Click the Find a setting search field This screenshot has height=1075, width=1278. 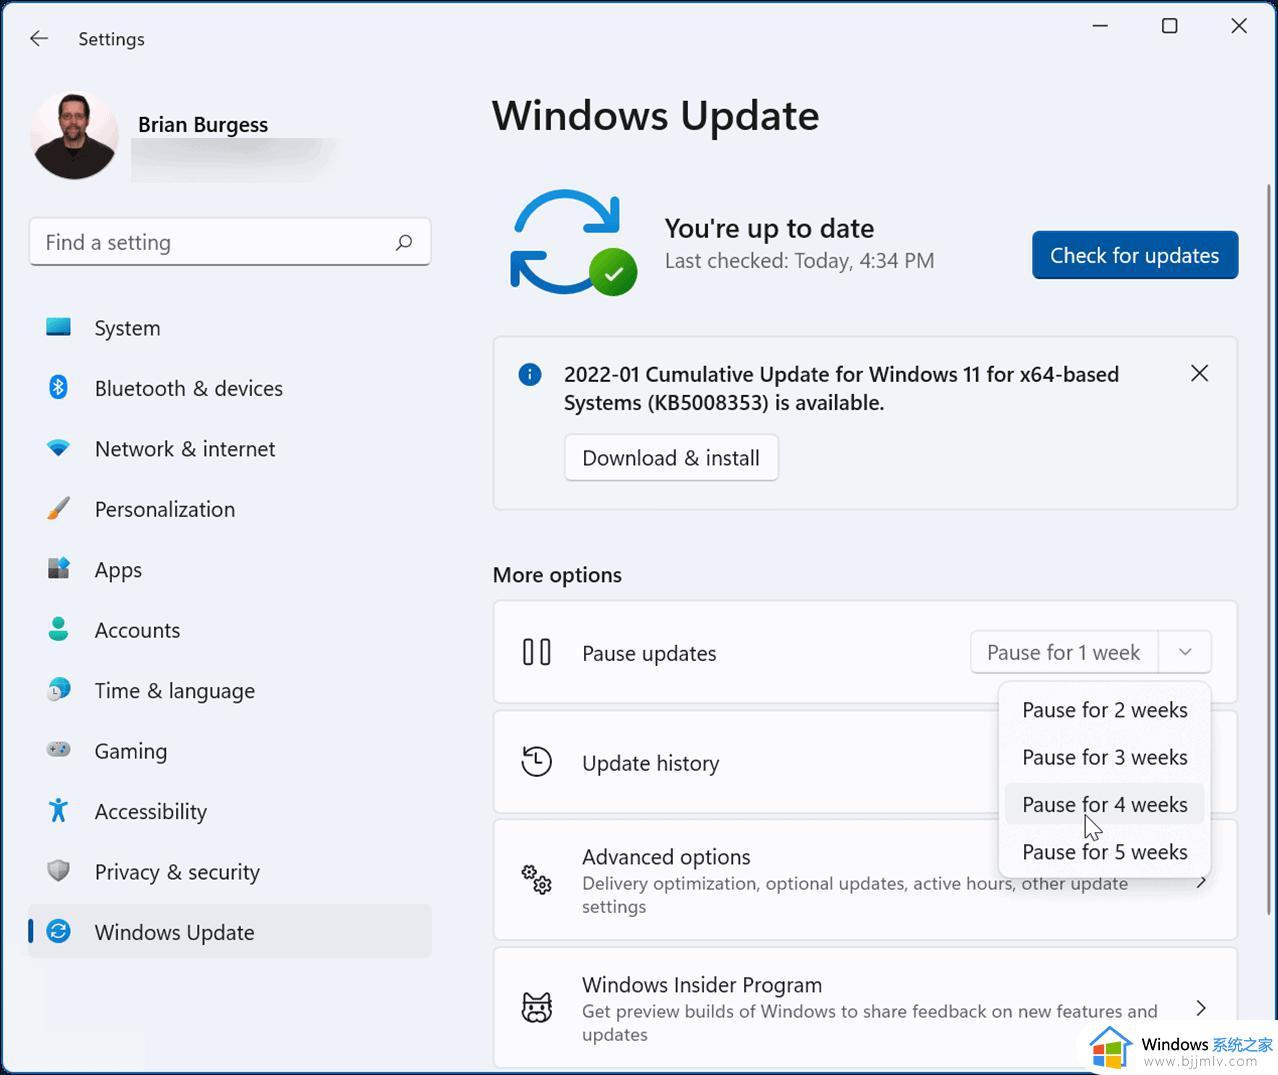(x=230, y=242)
